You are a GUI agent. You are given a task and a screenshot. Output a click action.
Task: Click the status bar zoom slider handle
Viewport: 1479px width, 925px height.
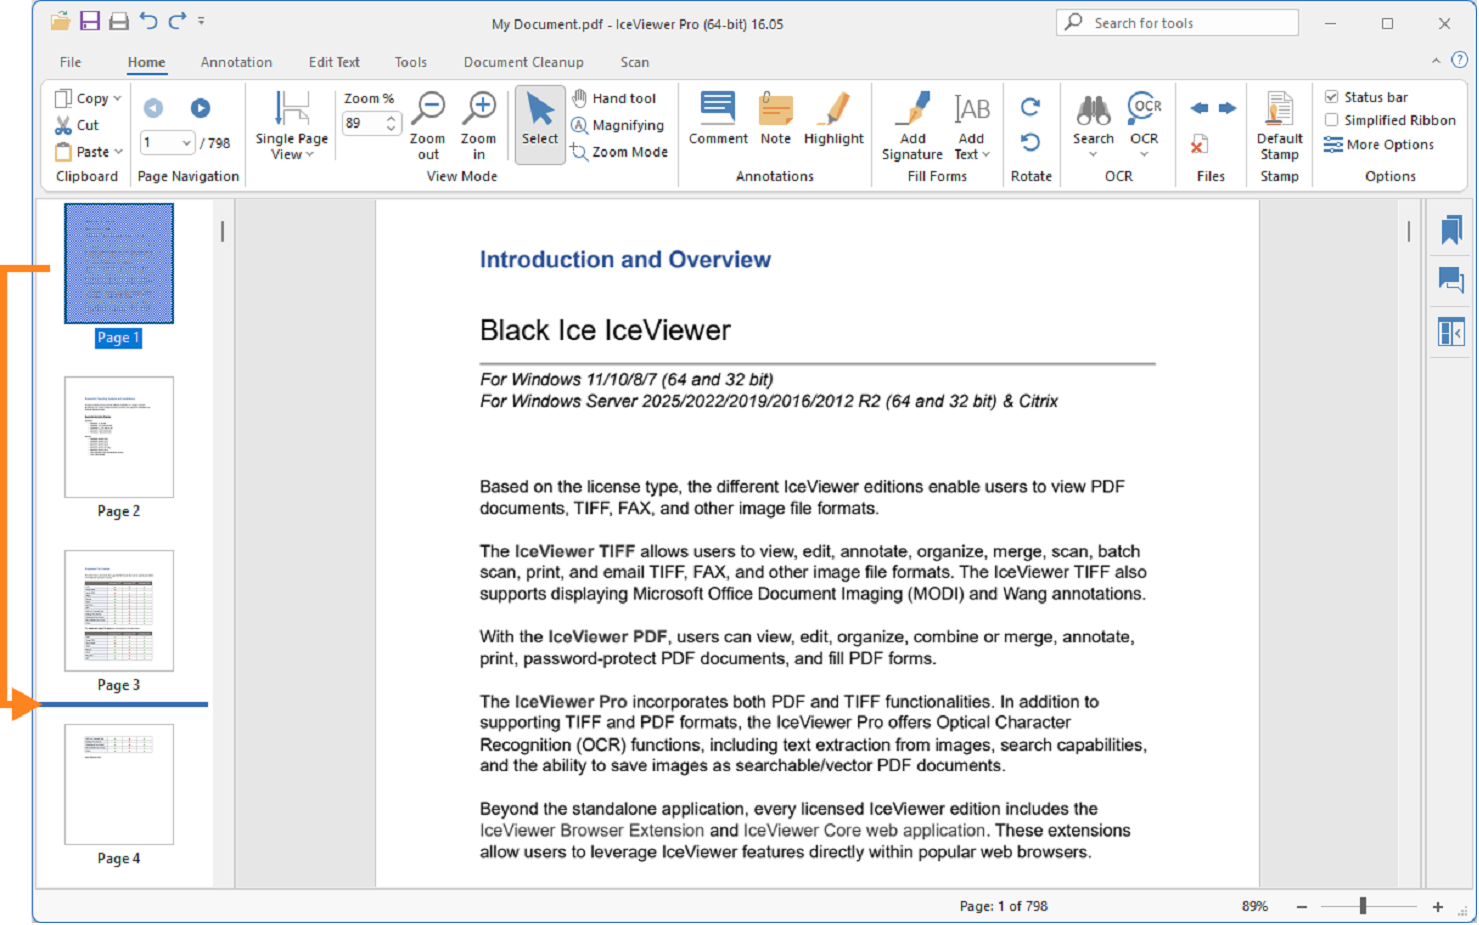(x=1363, y=906)
